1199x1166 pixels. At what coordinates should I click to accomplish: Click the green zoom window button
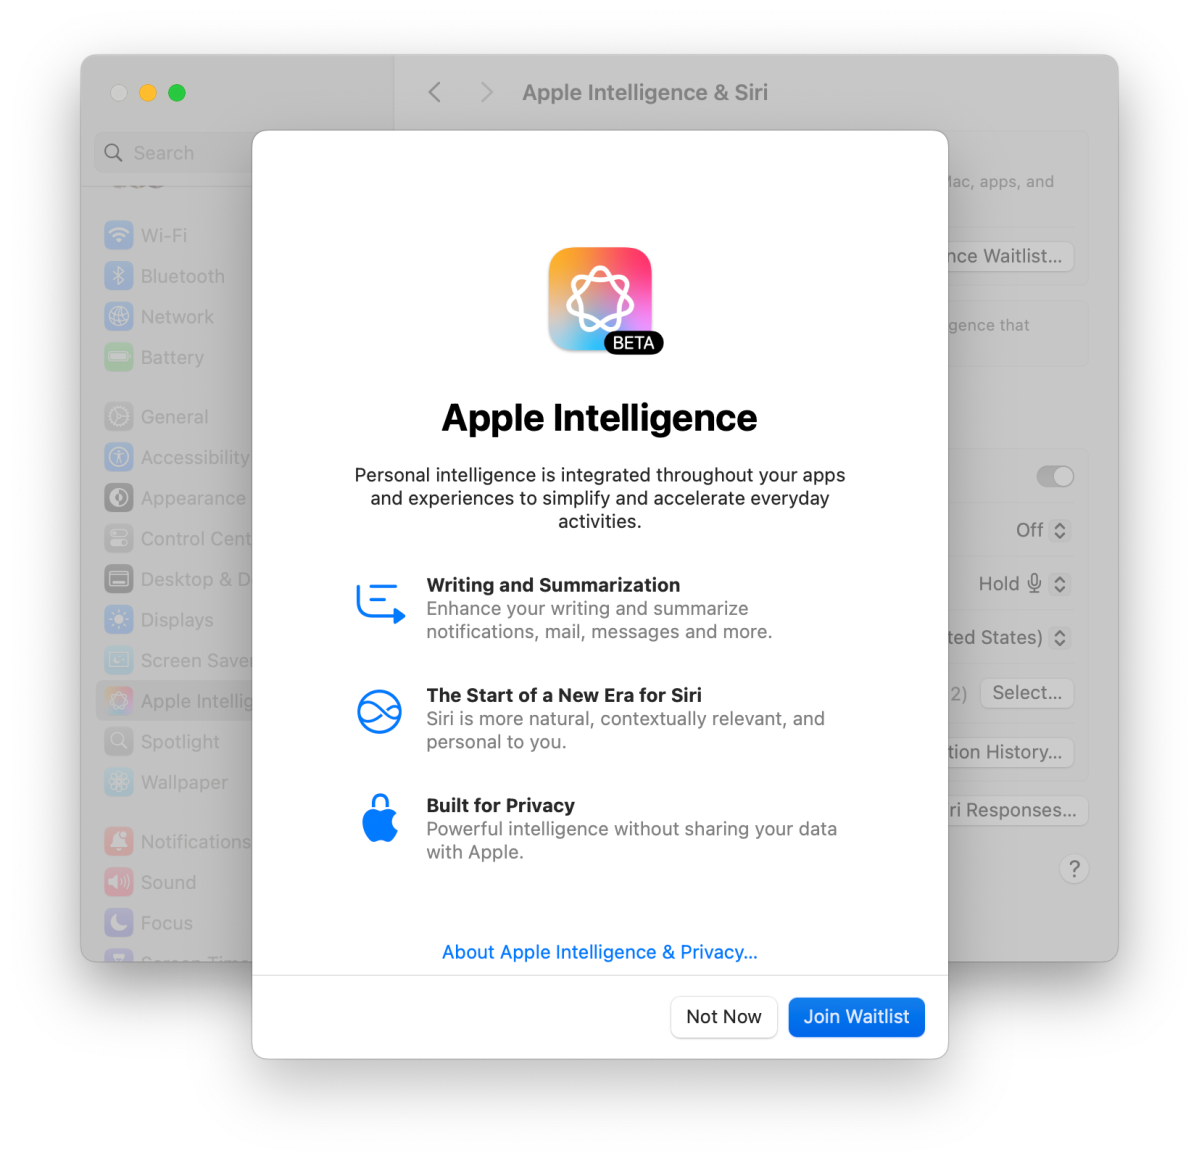coord(177,93)
